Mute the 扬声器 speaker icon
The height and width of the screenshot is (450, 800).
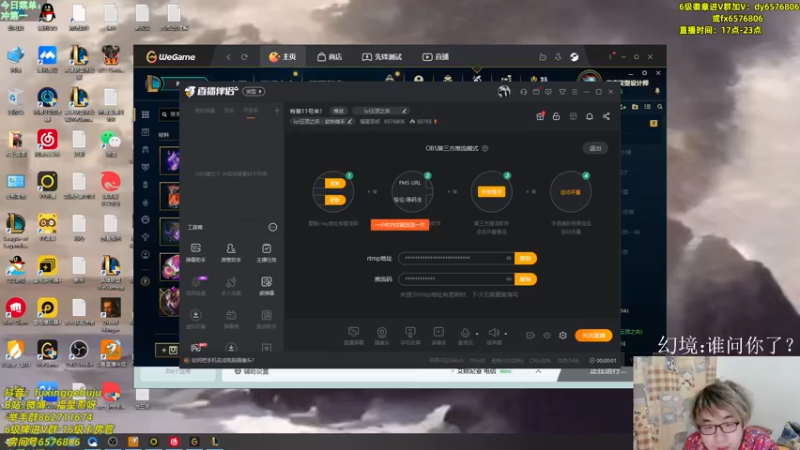[493, 333]
